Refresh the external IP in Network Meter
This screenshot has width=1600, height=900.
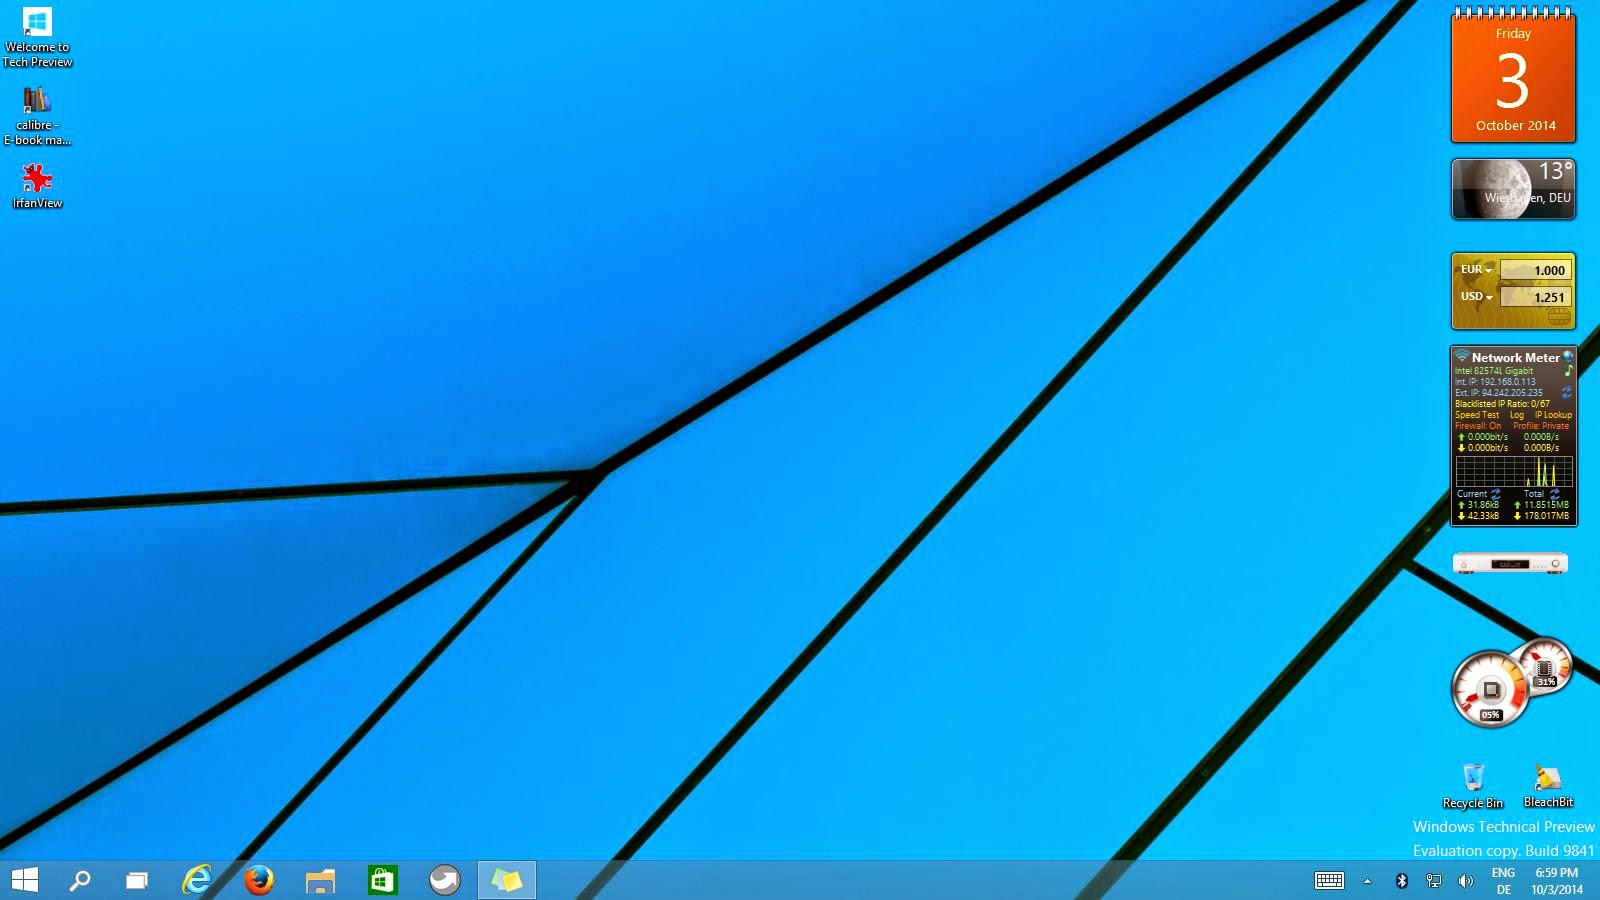tap(1566, 392)
